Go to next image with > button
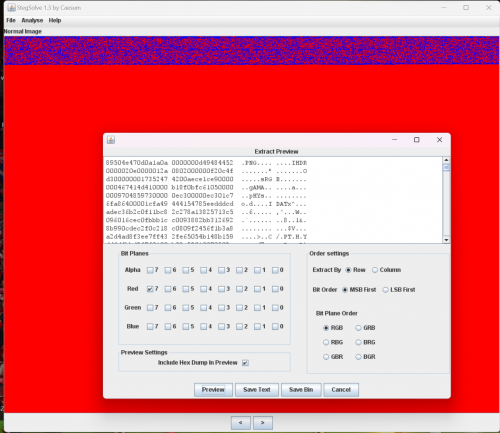Image resolution: width=500 pixels, height=433 pixels. 263,423
